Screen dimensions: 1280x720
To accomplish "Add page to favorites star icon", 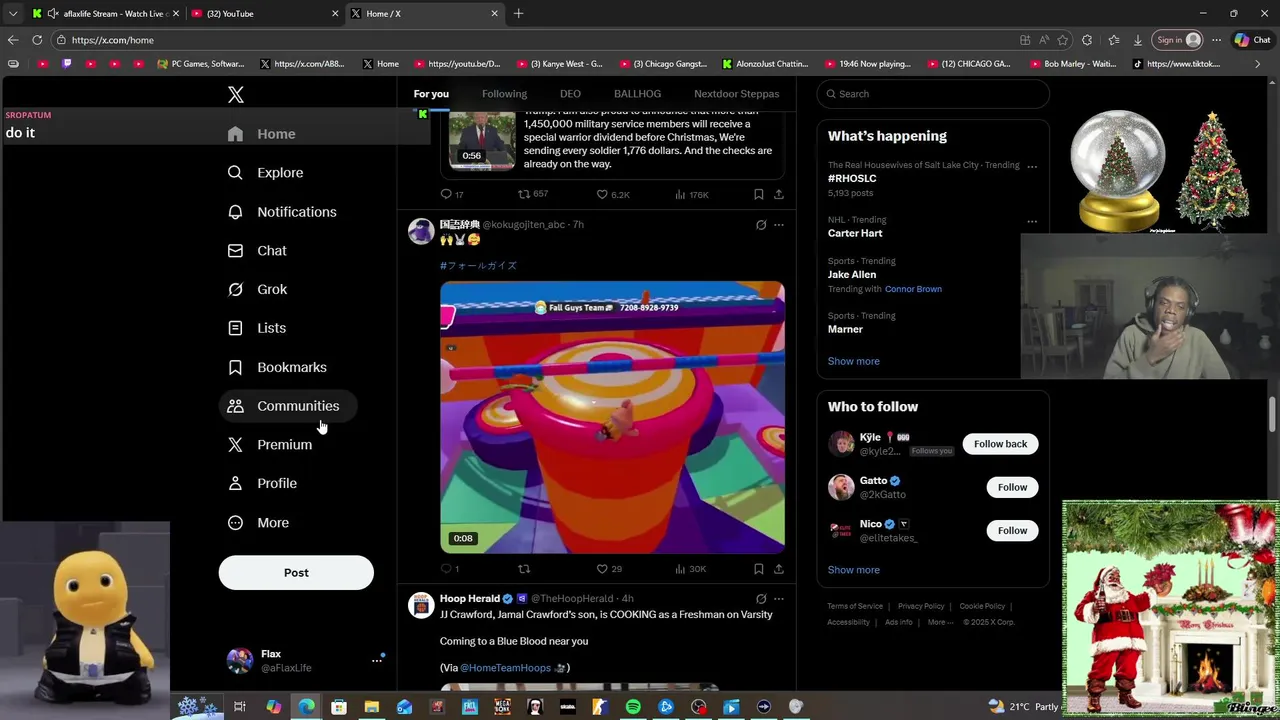I will click(x=1063, y=40).
